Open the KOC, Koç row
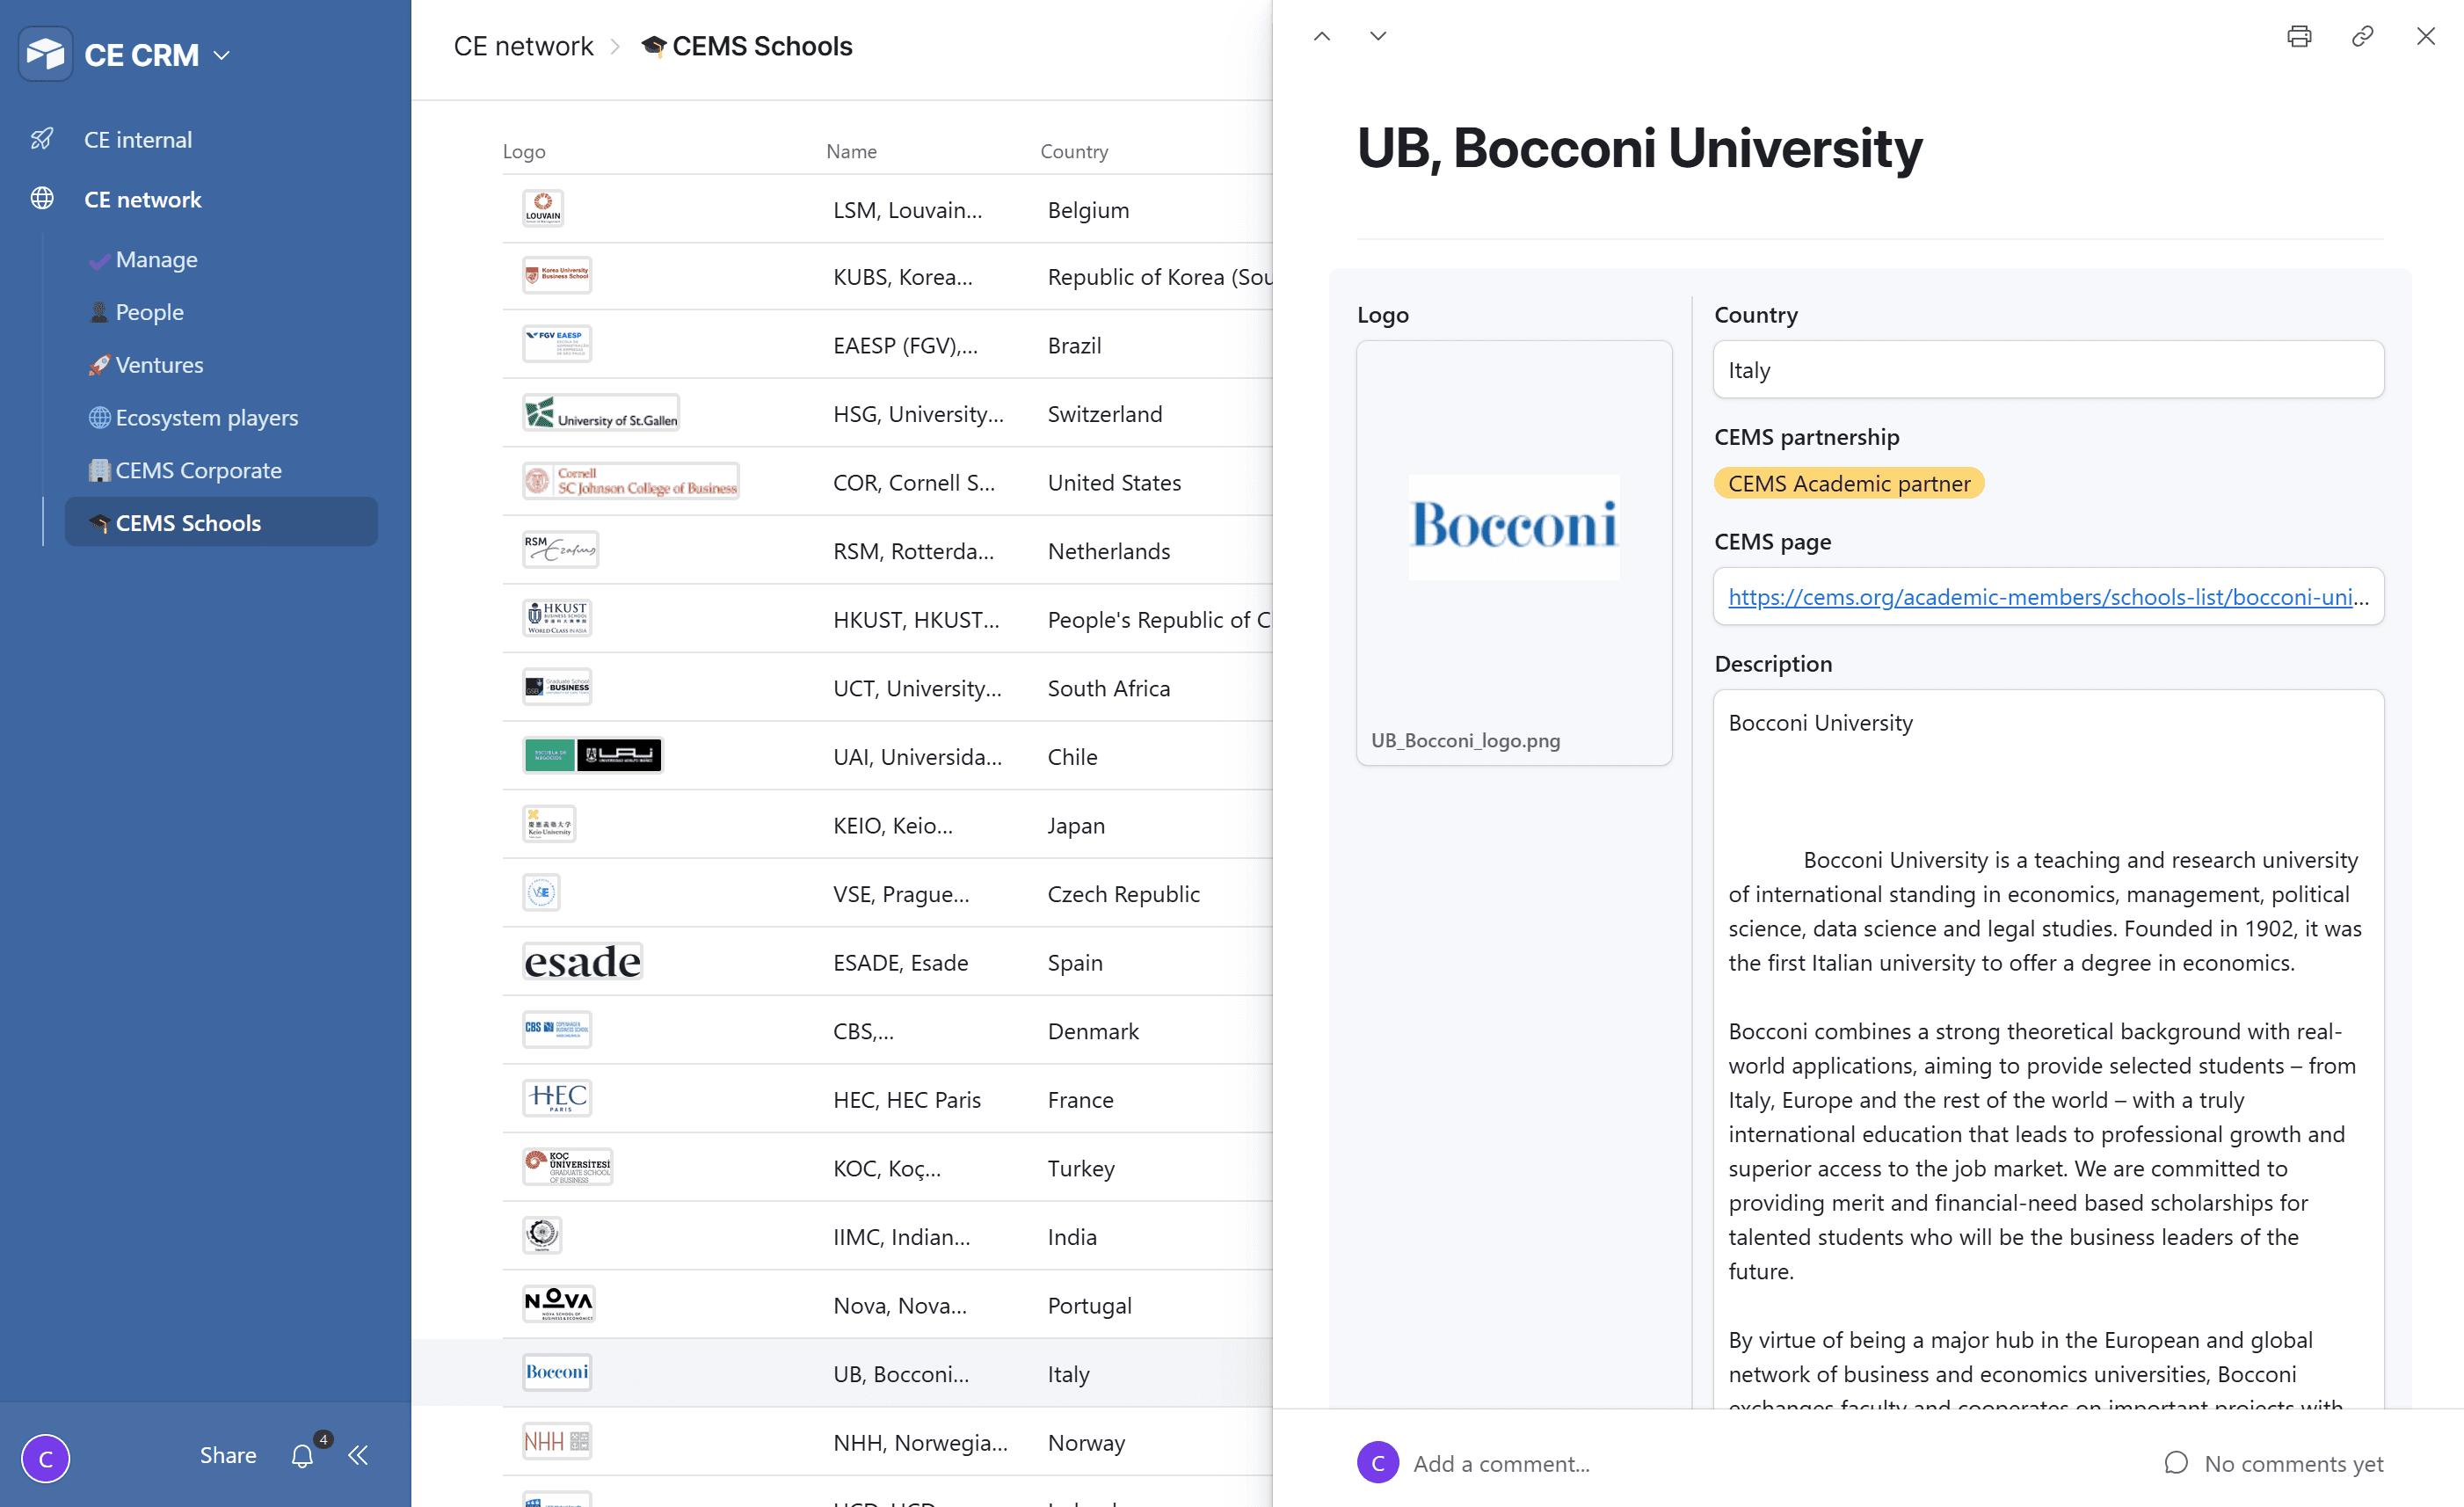Image resolution: width=2464 pixels, height=1507 pixels. click(x=887, y=1168)
